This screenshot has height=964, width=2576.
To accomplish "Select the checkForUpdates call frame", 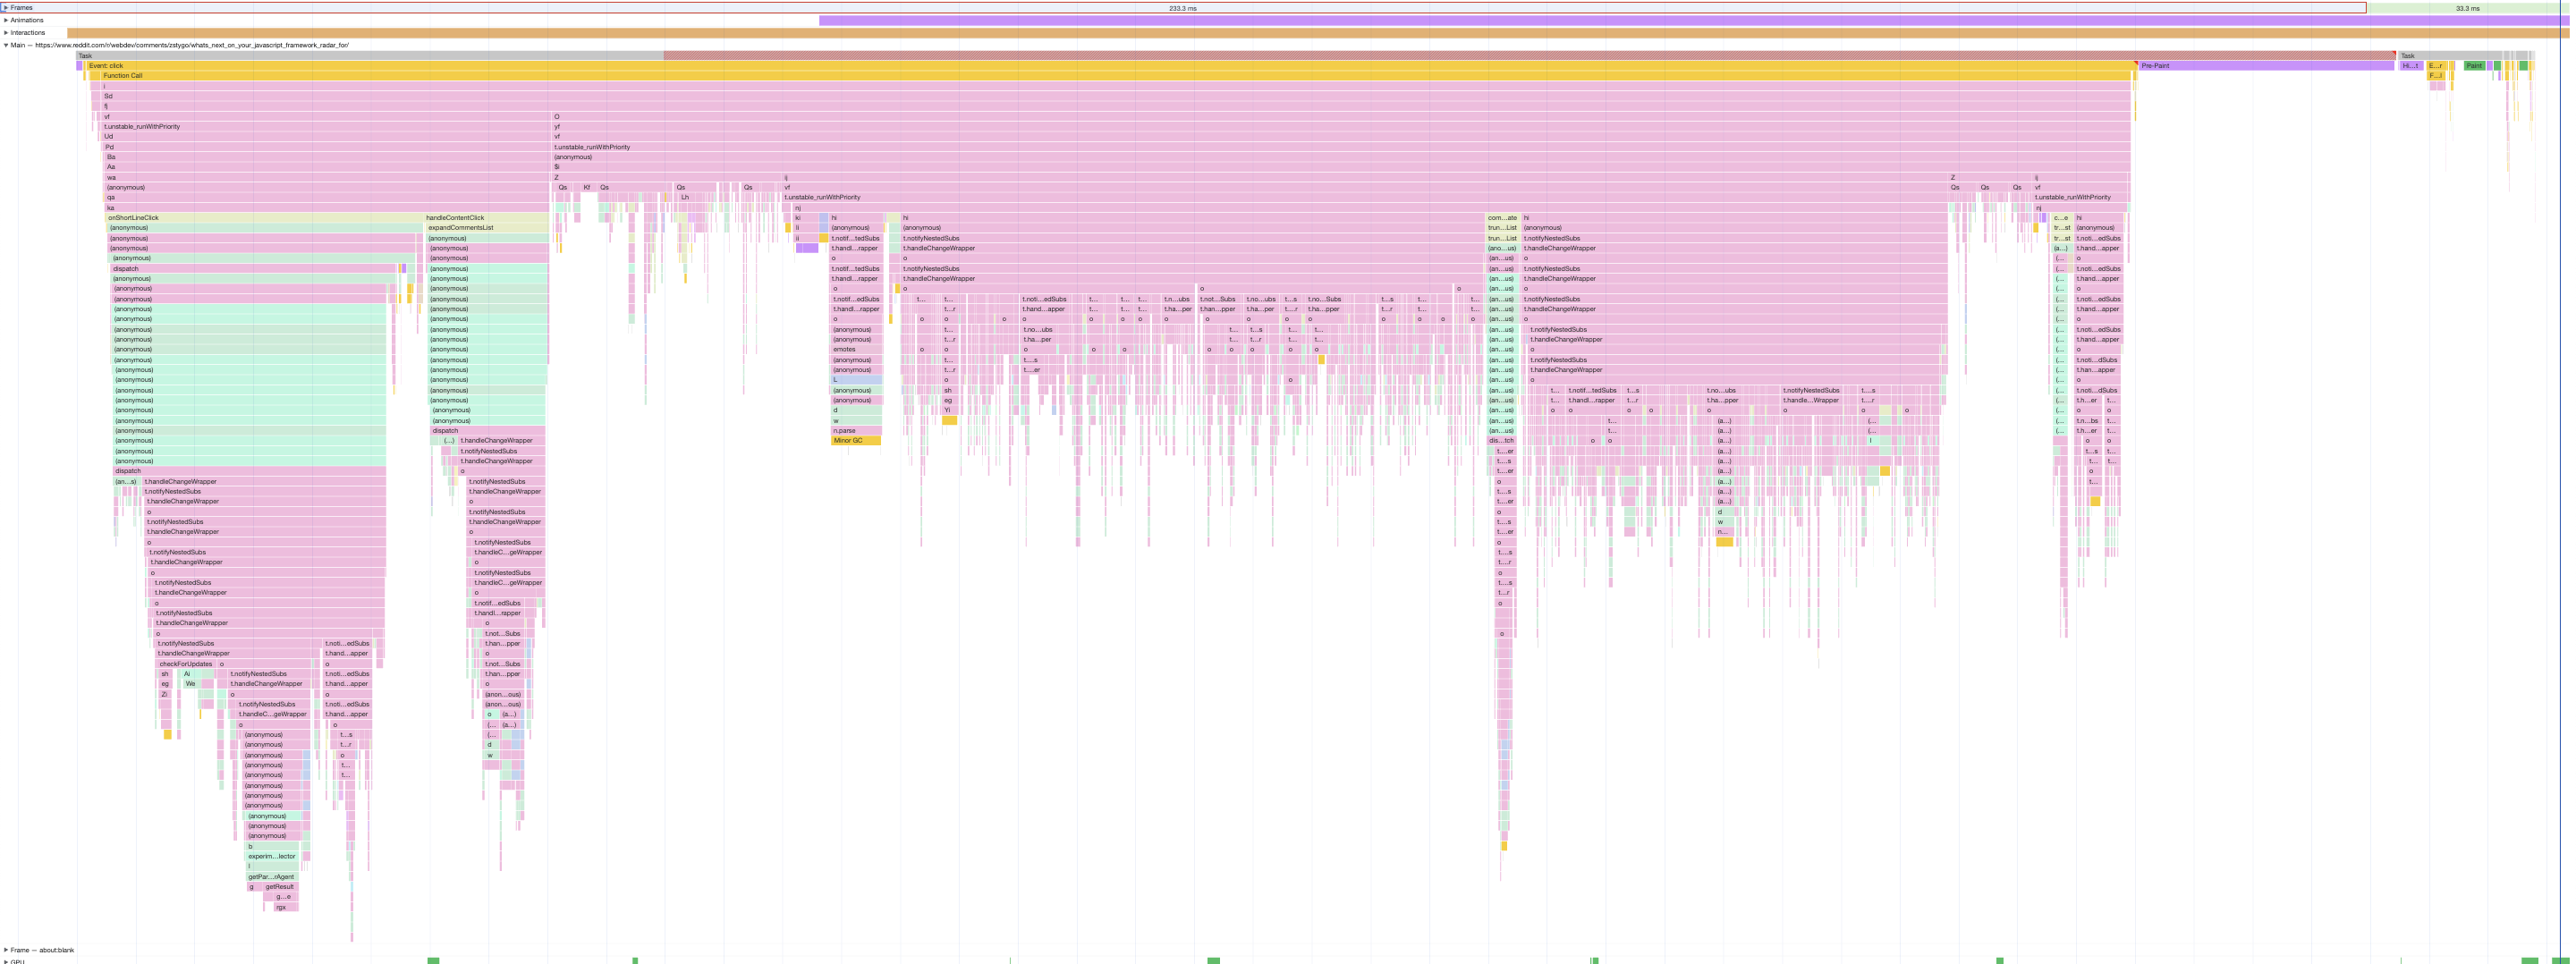I will point(186,664).
